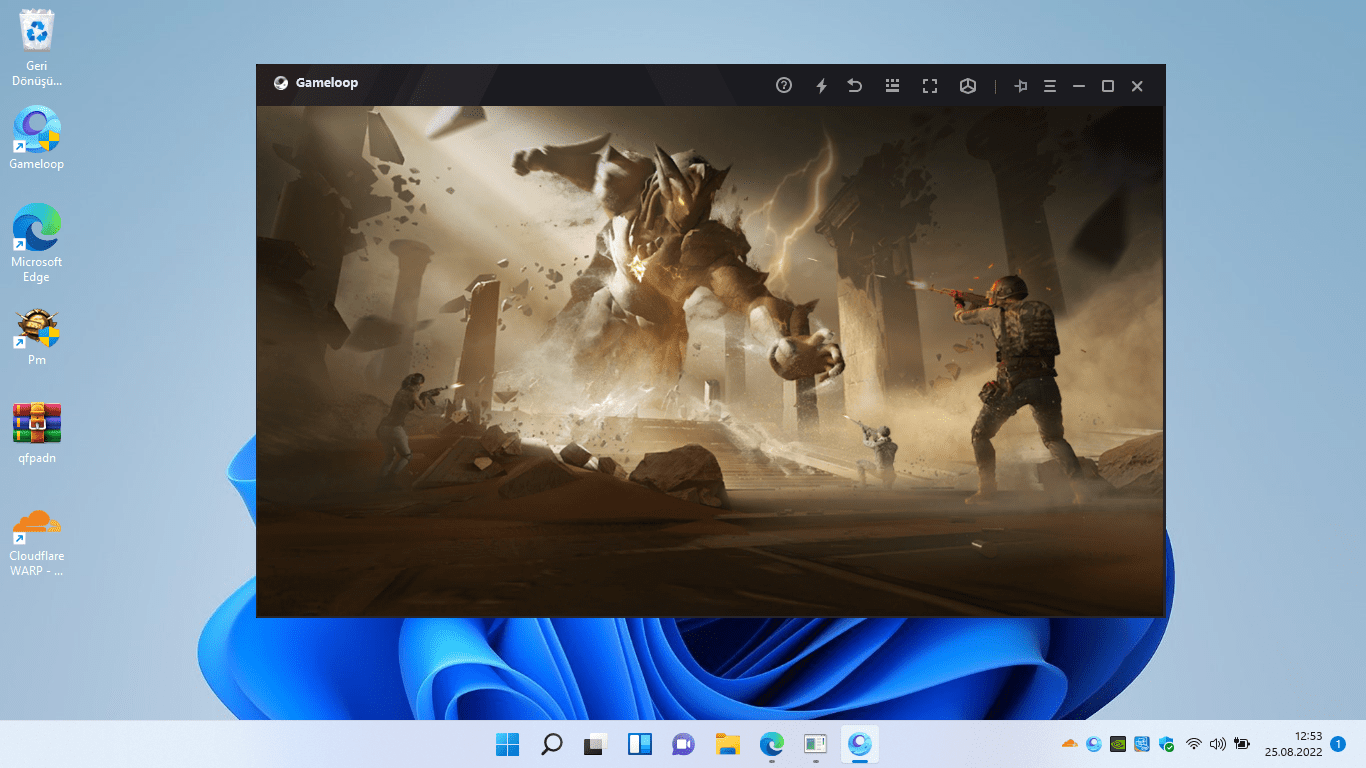
Task: Click the Gameloop taskbar button
Action: point(860,744)
